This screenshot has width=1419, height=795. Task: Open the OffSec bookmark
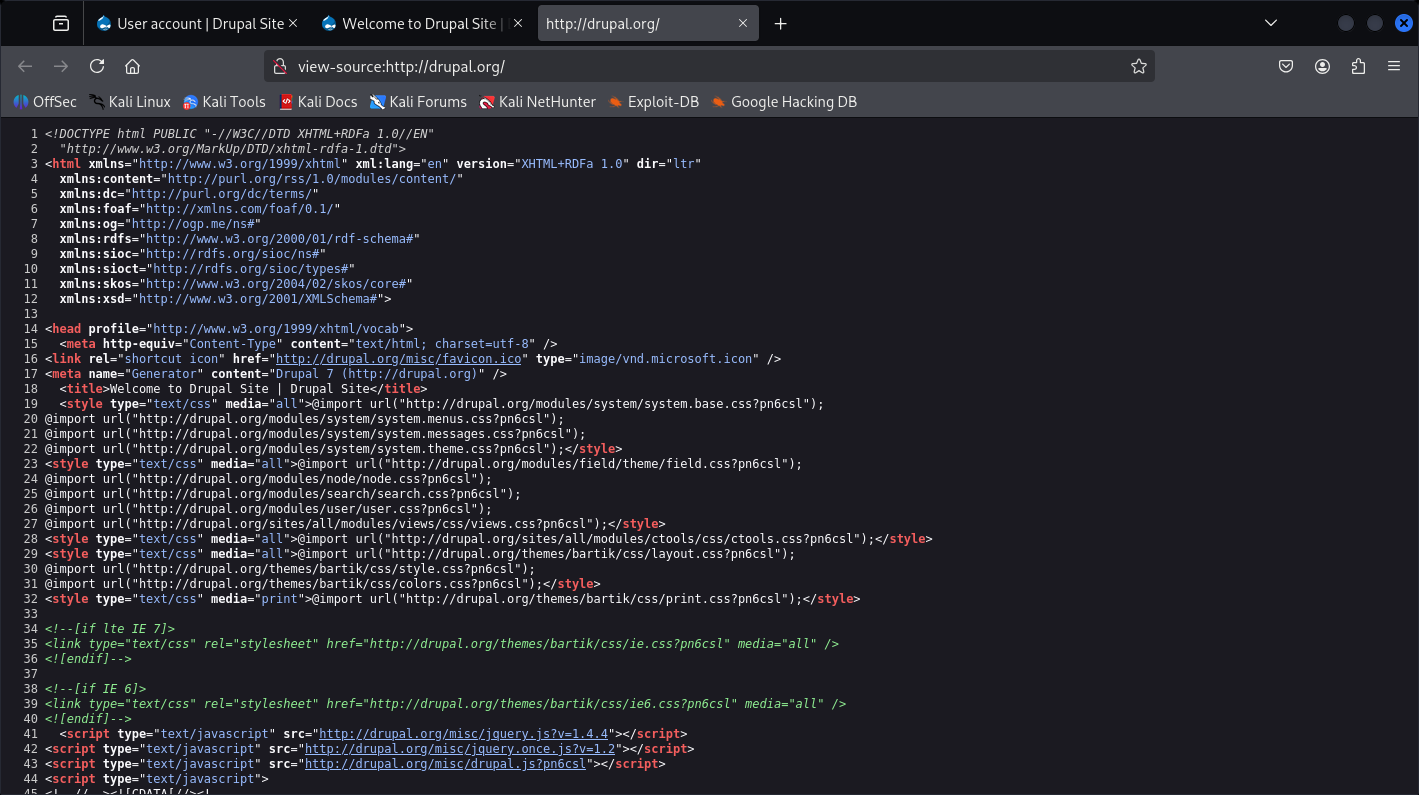point(45,101)
